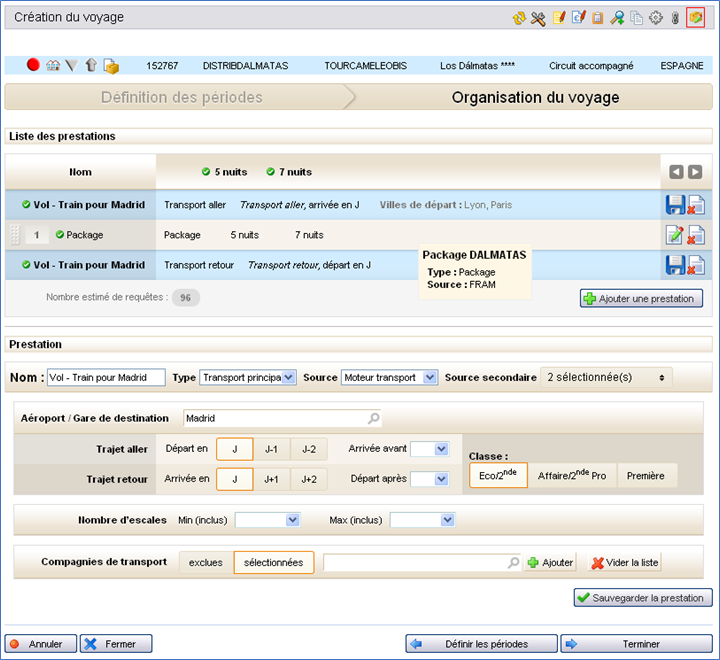Select J+2 for Trajet retour arrival
The height and width of the screenshot is (660, 720).
(309, 479)
